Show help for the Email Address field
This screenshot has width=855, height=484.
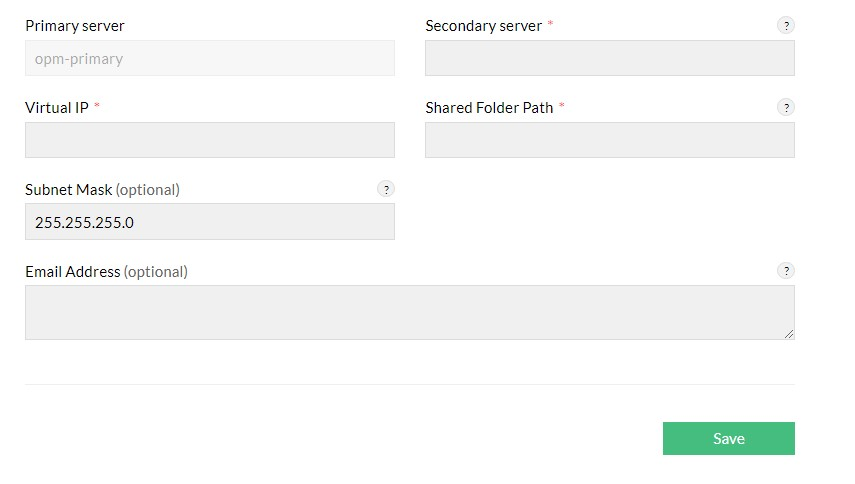pos(786,271)
